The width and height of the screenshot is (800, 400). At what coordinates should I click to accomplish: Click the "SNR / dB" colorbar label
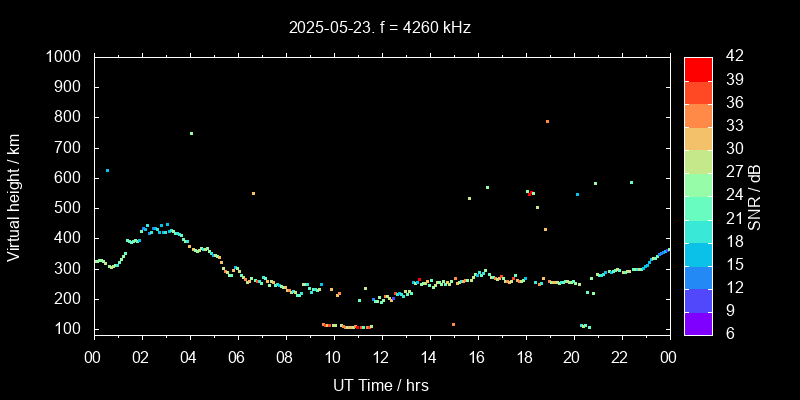(x=754, y=197)
